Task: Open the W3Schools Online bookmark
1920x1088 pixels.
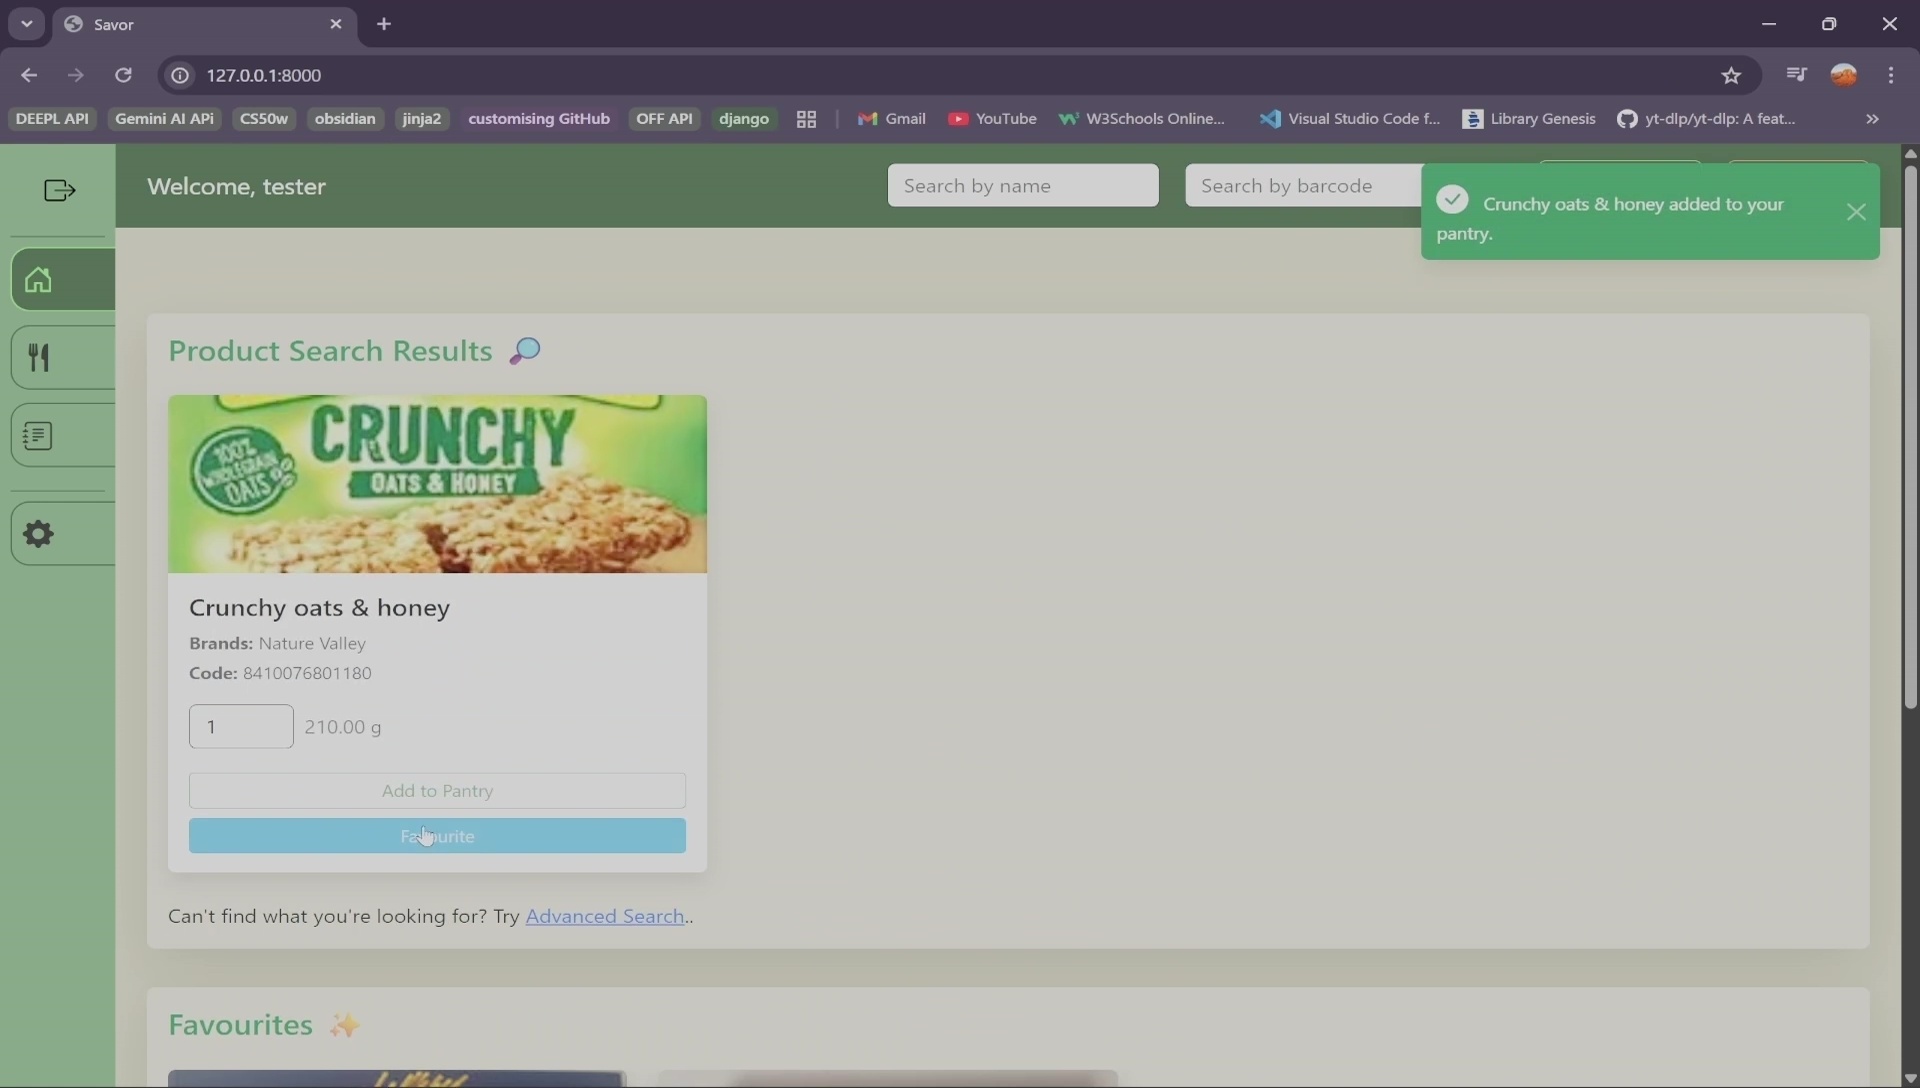Action: [1142, 118]
